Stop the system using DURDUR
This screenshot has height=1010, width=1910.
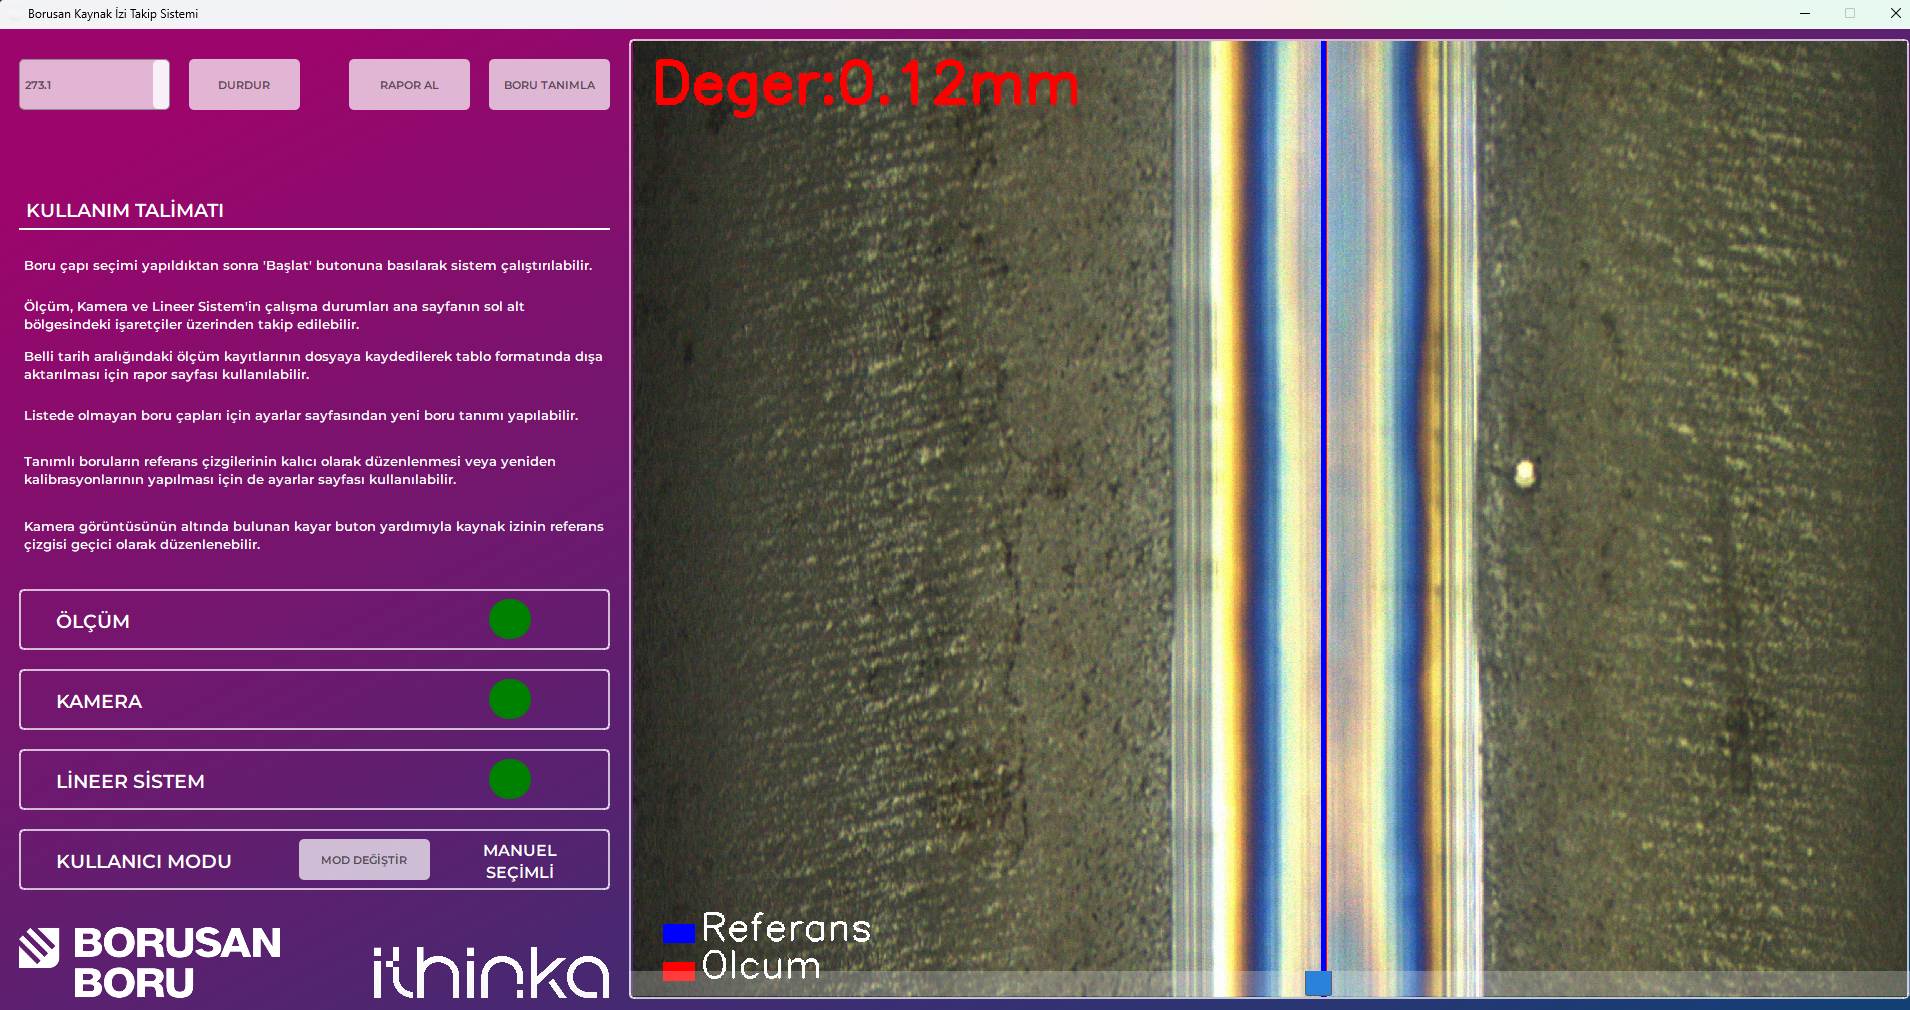(244, 84)
